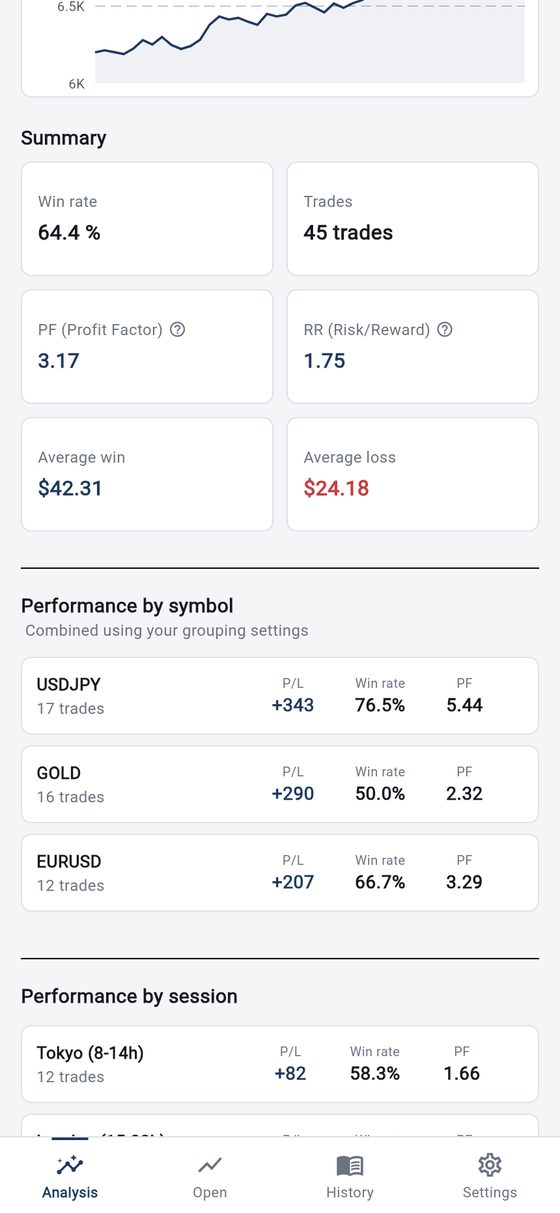The image size is (560, 1213).
Task: Select the Average loss card
Action: (413, 475)
